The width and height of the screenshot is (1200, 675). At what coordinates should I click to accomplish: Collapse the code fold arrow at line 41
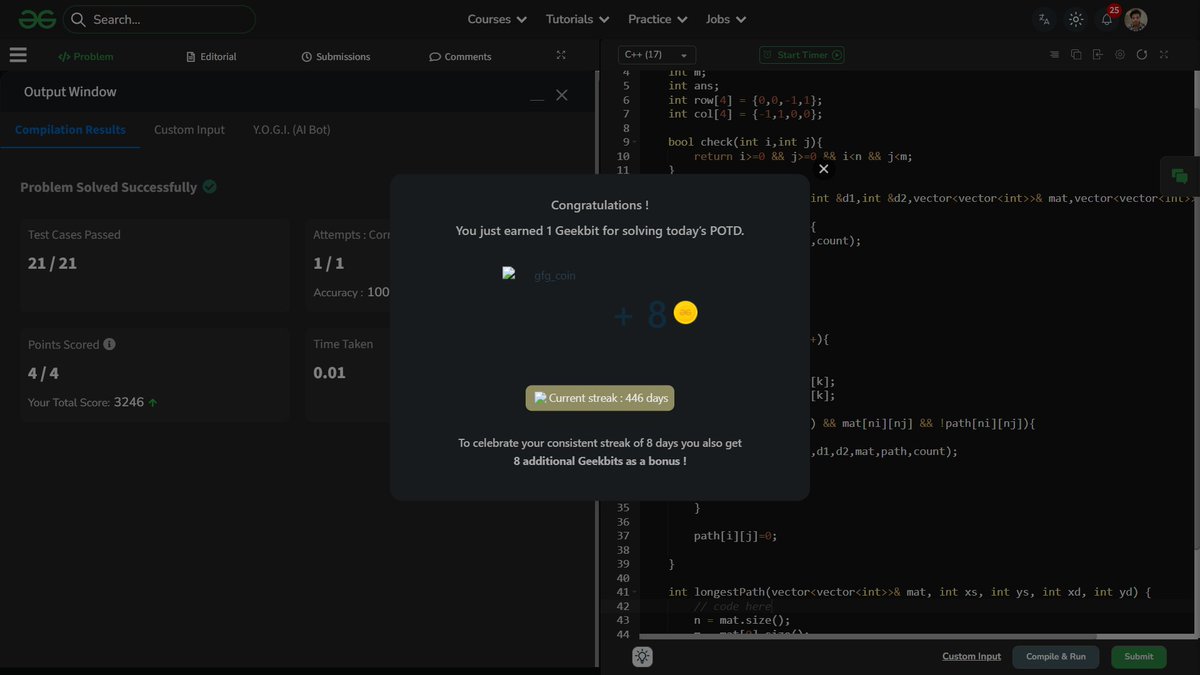tap(636, 592)
